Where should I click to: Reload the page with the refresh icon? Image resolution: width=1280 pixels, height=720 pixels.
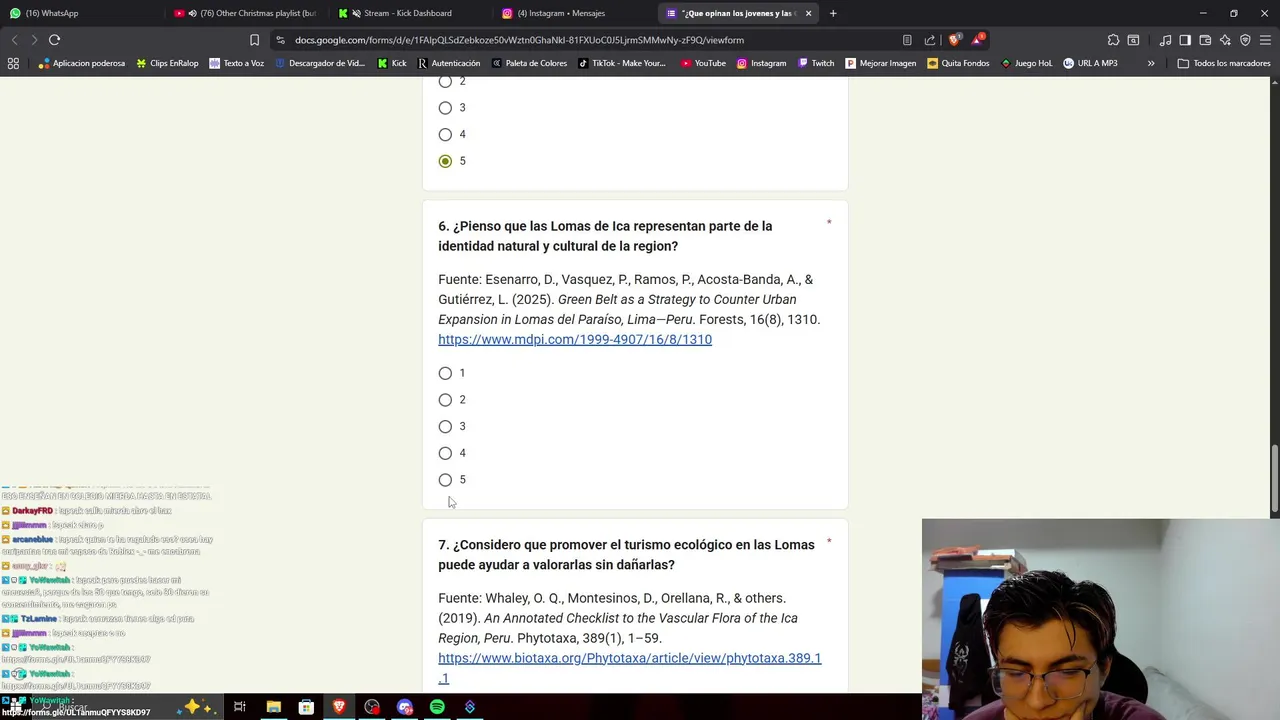[x=54, y=40]
